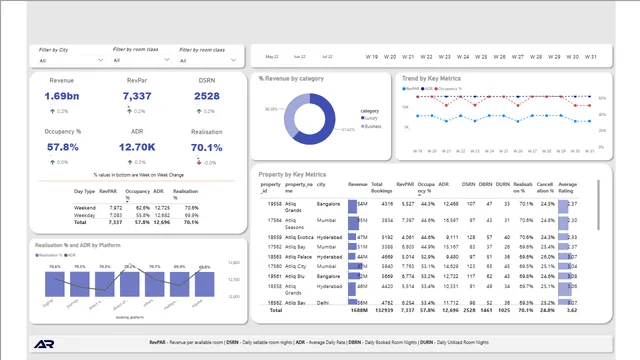This screenshot has width=640, height=360.
Task: Click the green up arrow under ADR card
Action: point(130,162)
